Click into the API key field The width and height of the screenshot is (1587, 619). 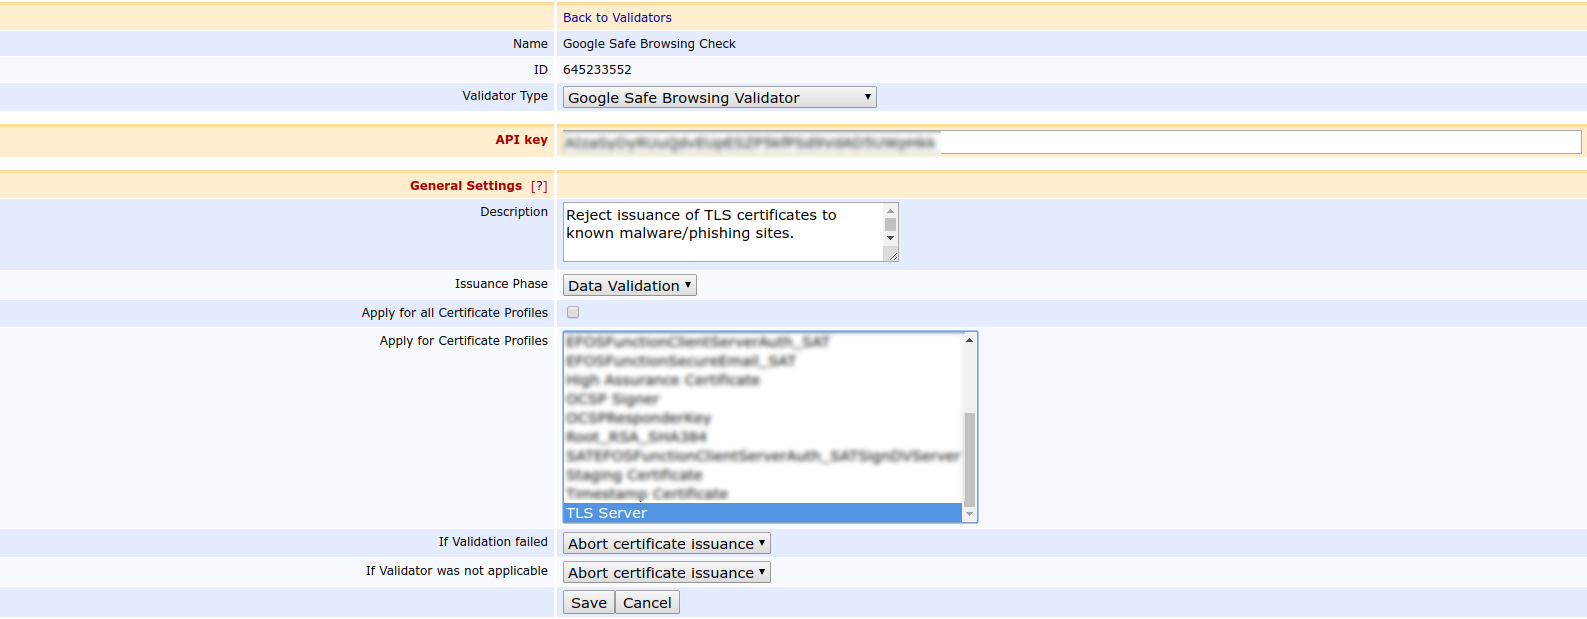click(x=1071, y=143)
